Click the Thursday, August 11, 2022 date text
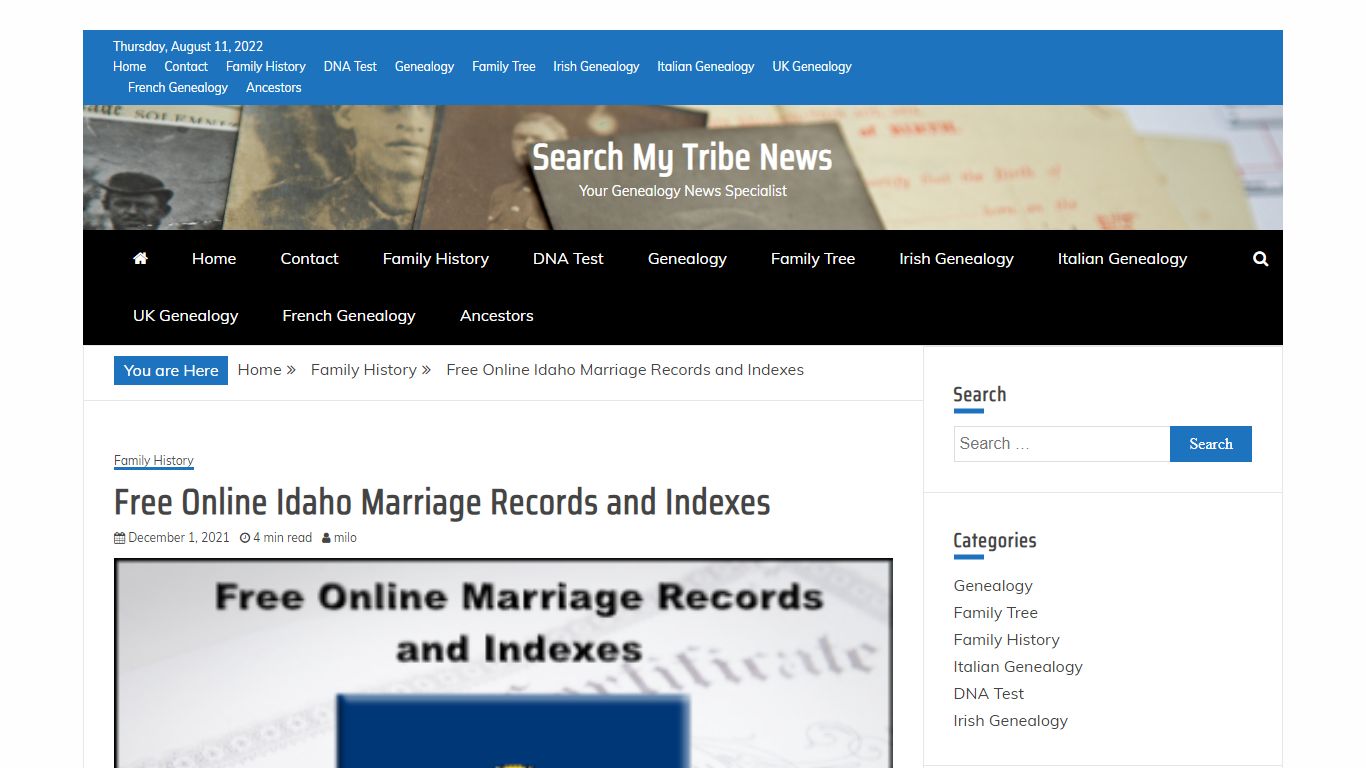The width and height of the screenshot is (1366, 768). [188, 46]
